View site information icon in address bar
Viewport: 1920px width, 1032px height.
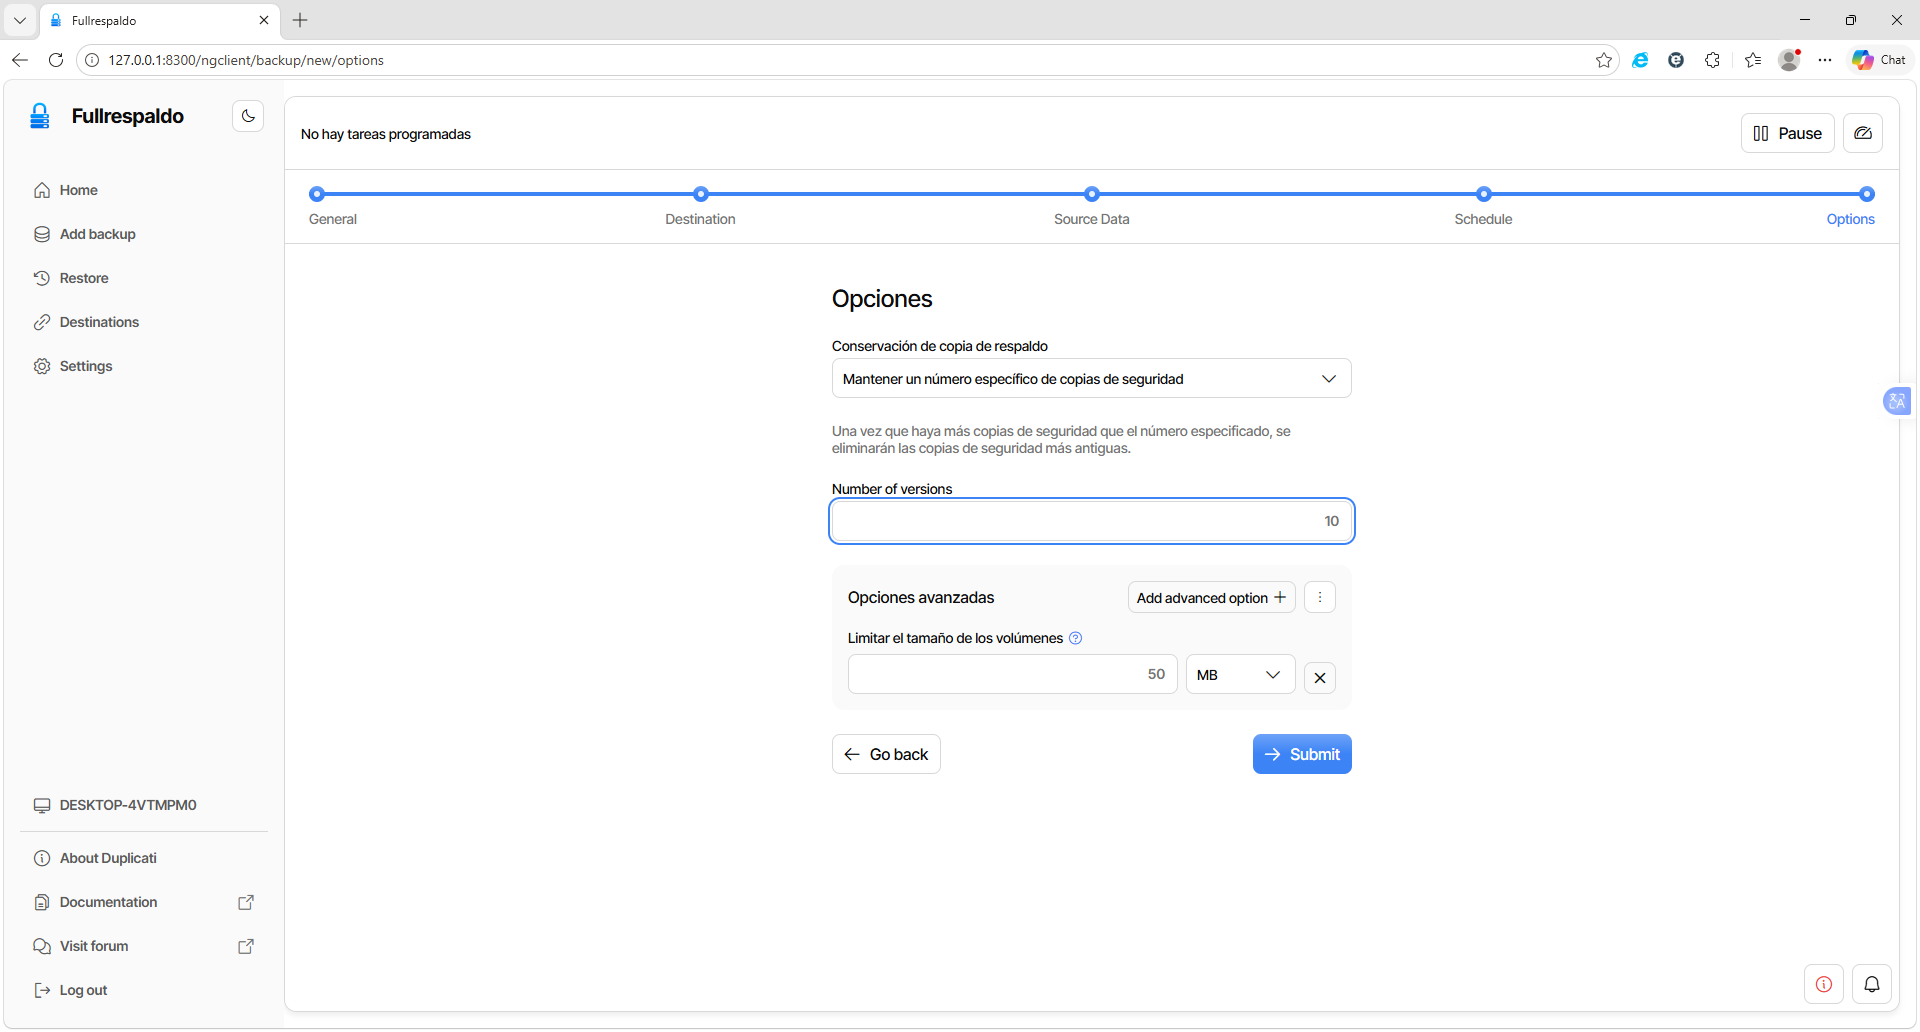click(x=92, y=60)
